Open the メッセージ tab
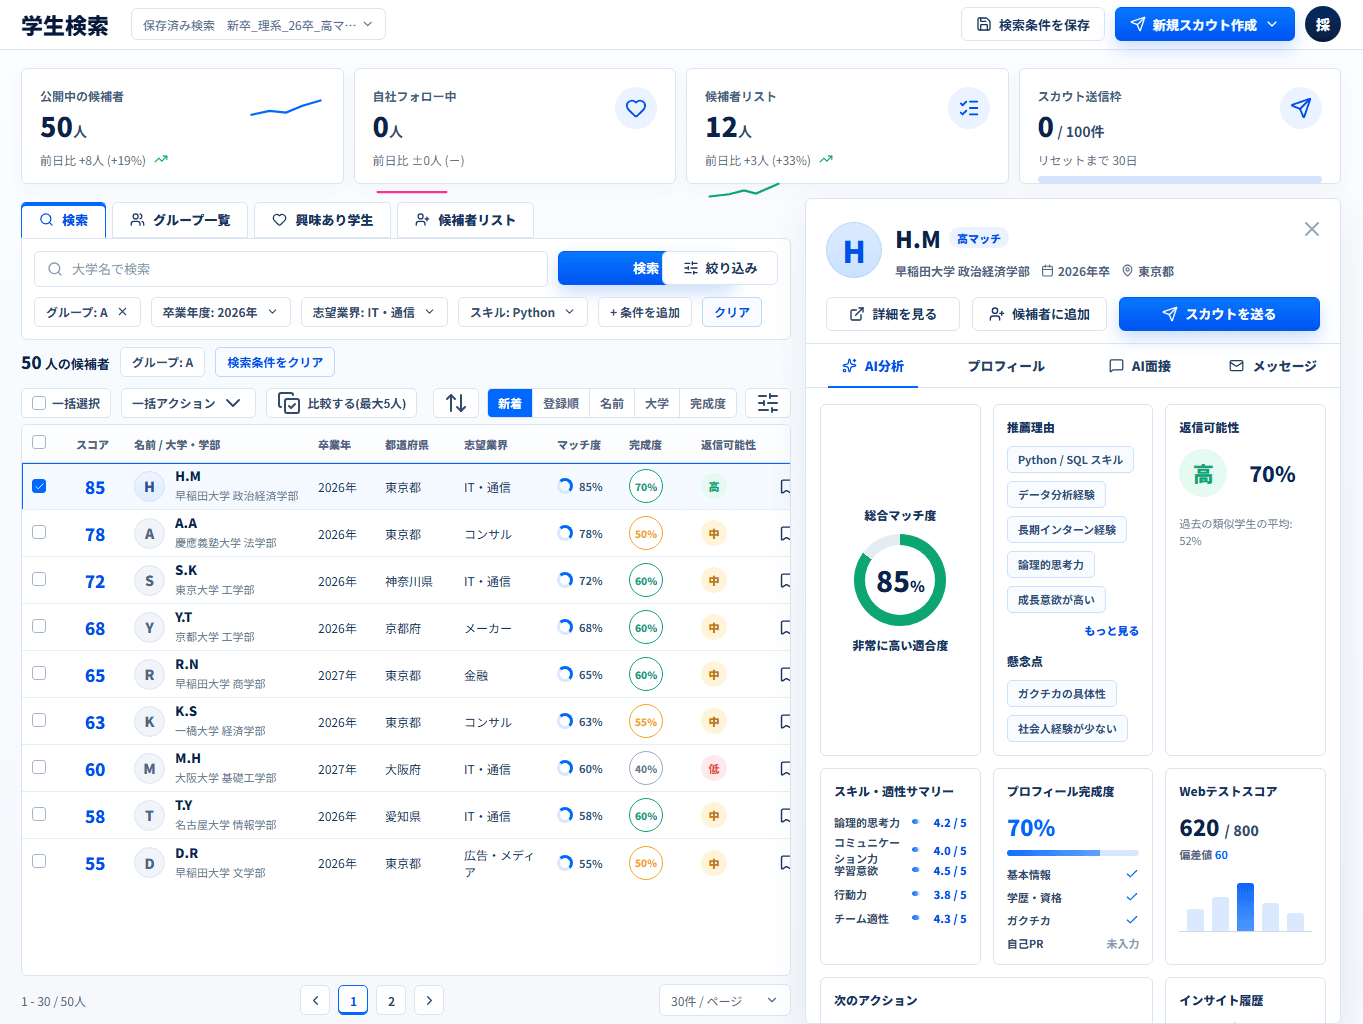The height and width of the screenshot is (1024, 1363). [x=1273, y=366]
